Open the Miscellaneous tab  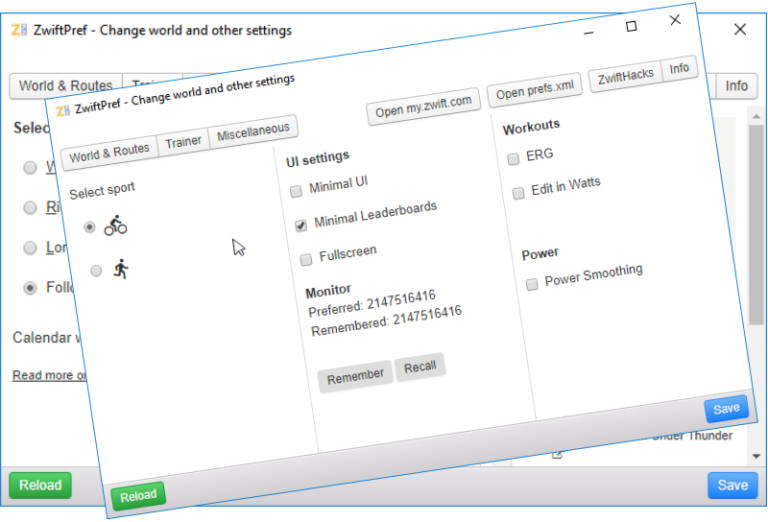253,132
